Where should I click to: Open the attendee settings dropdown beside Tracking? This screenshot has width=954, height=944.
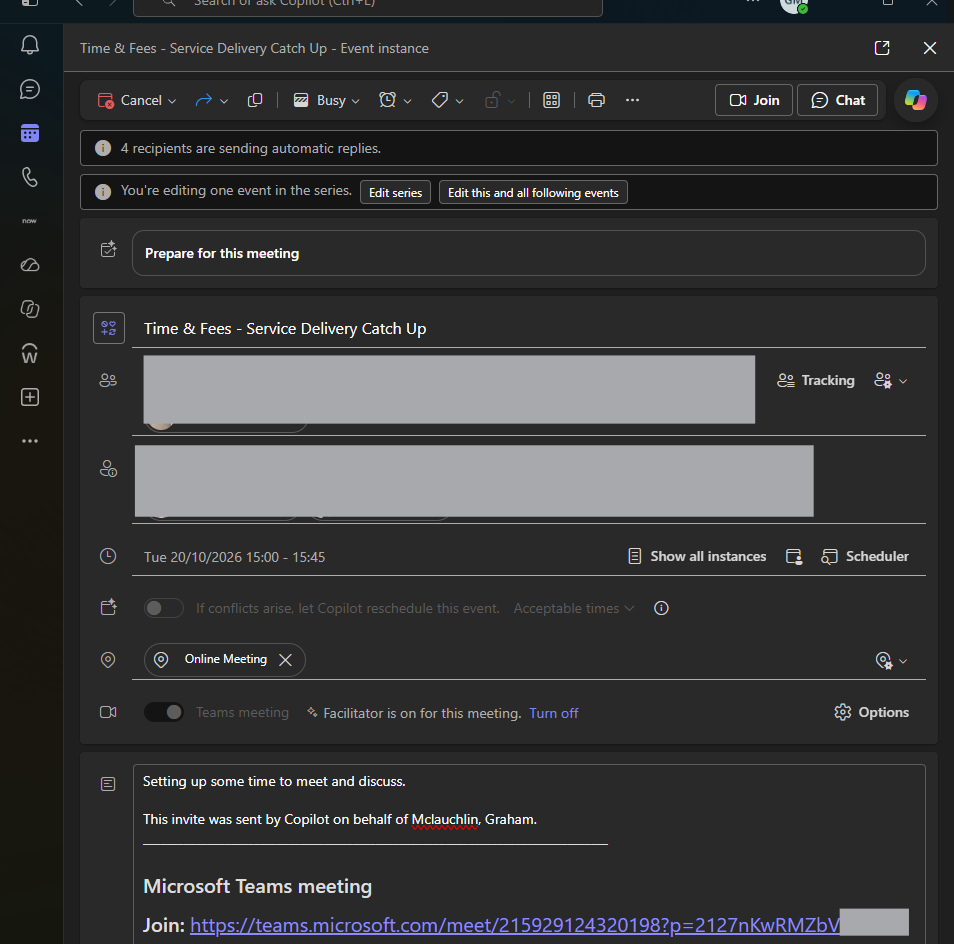pos(891,381)
